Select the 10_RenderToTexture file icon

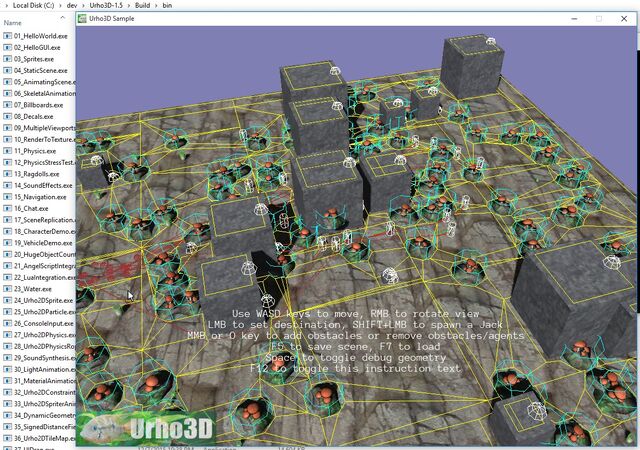(7, 139)
